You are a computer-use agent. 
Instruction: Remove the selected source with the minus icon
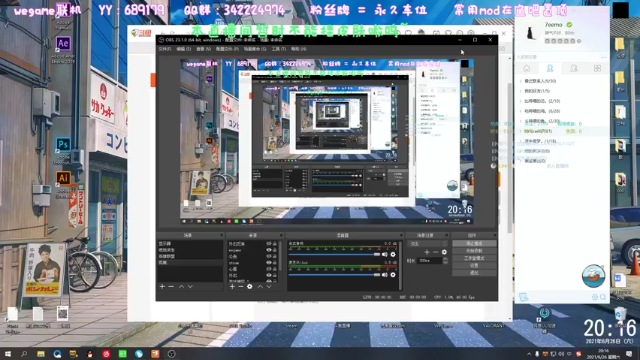click(240, 287)
